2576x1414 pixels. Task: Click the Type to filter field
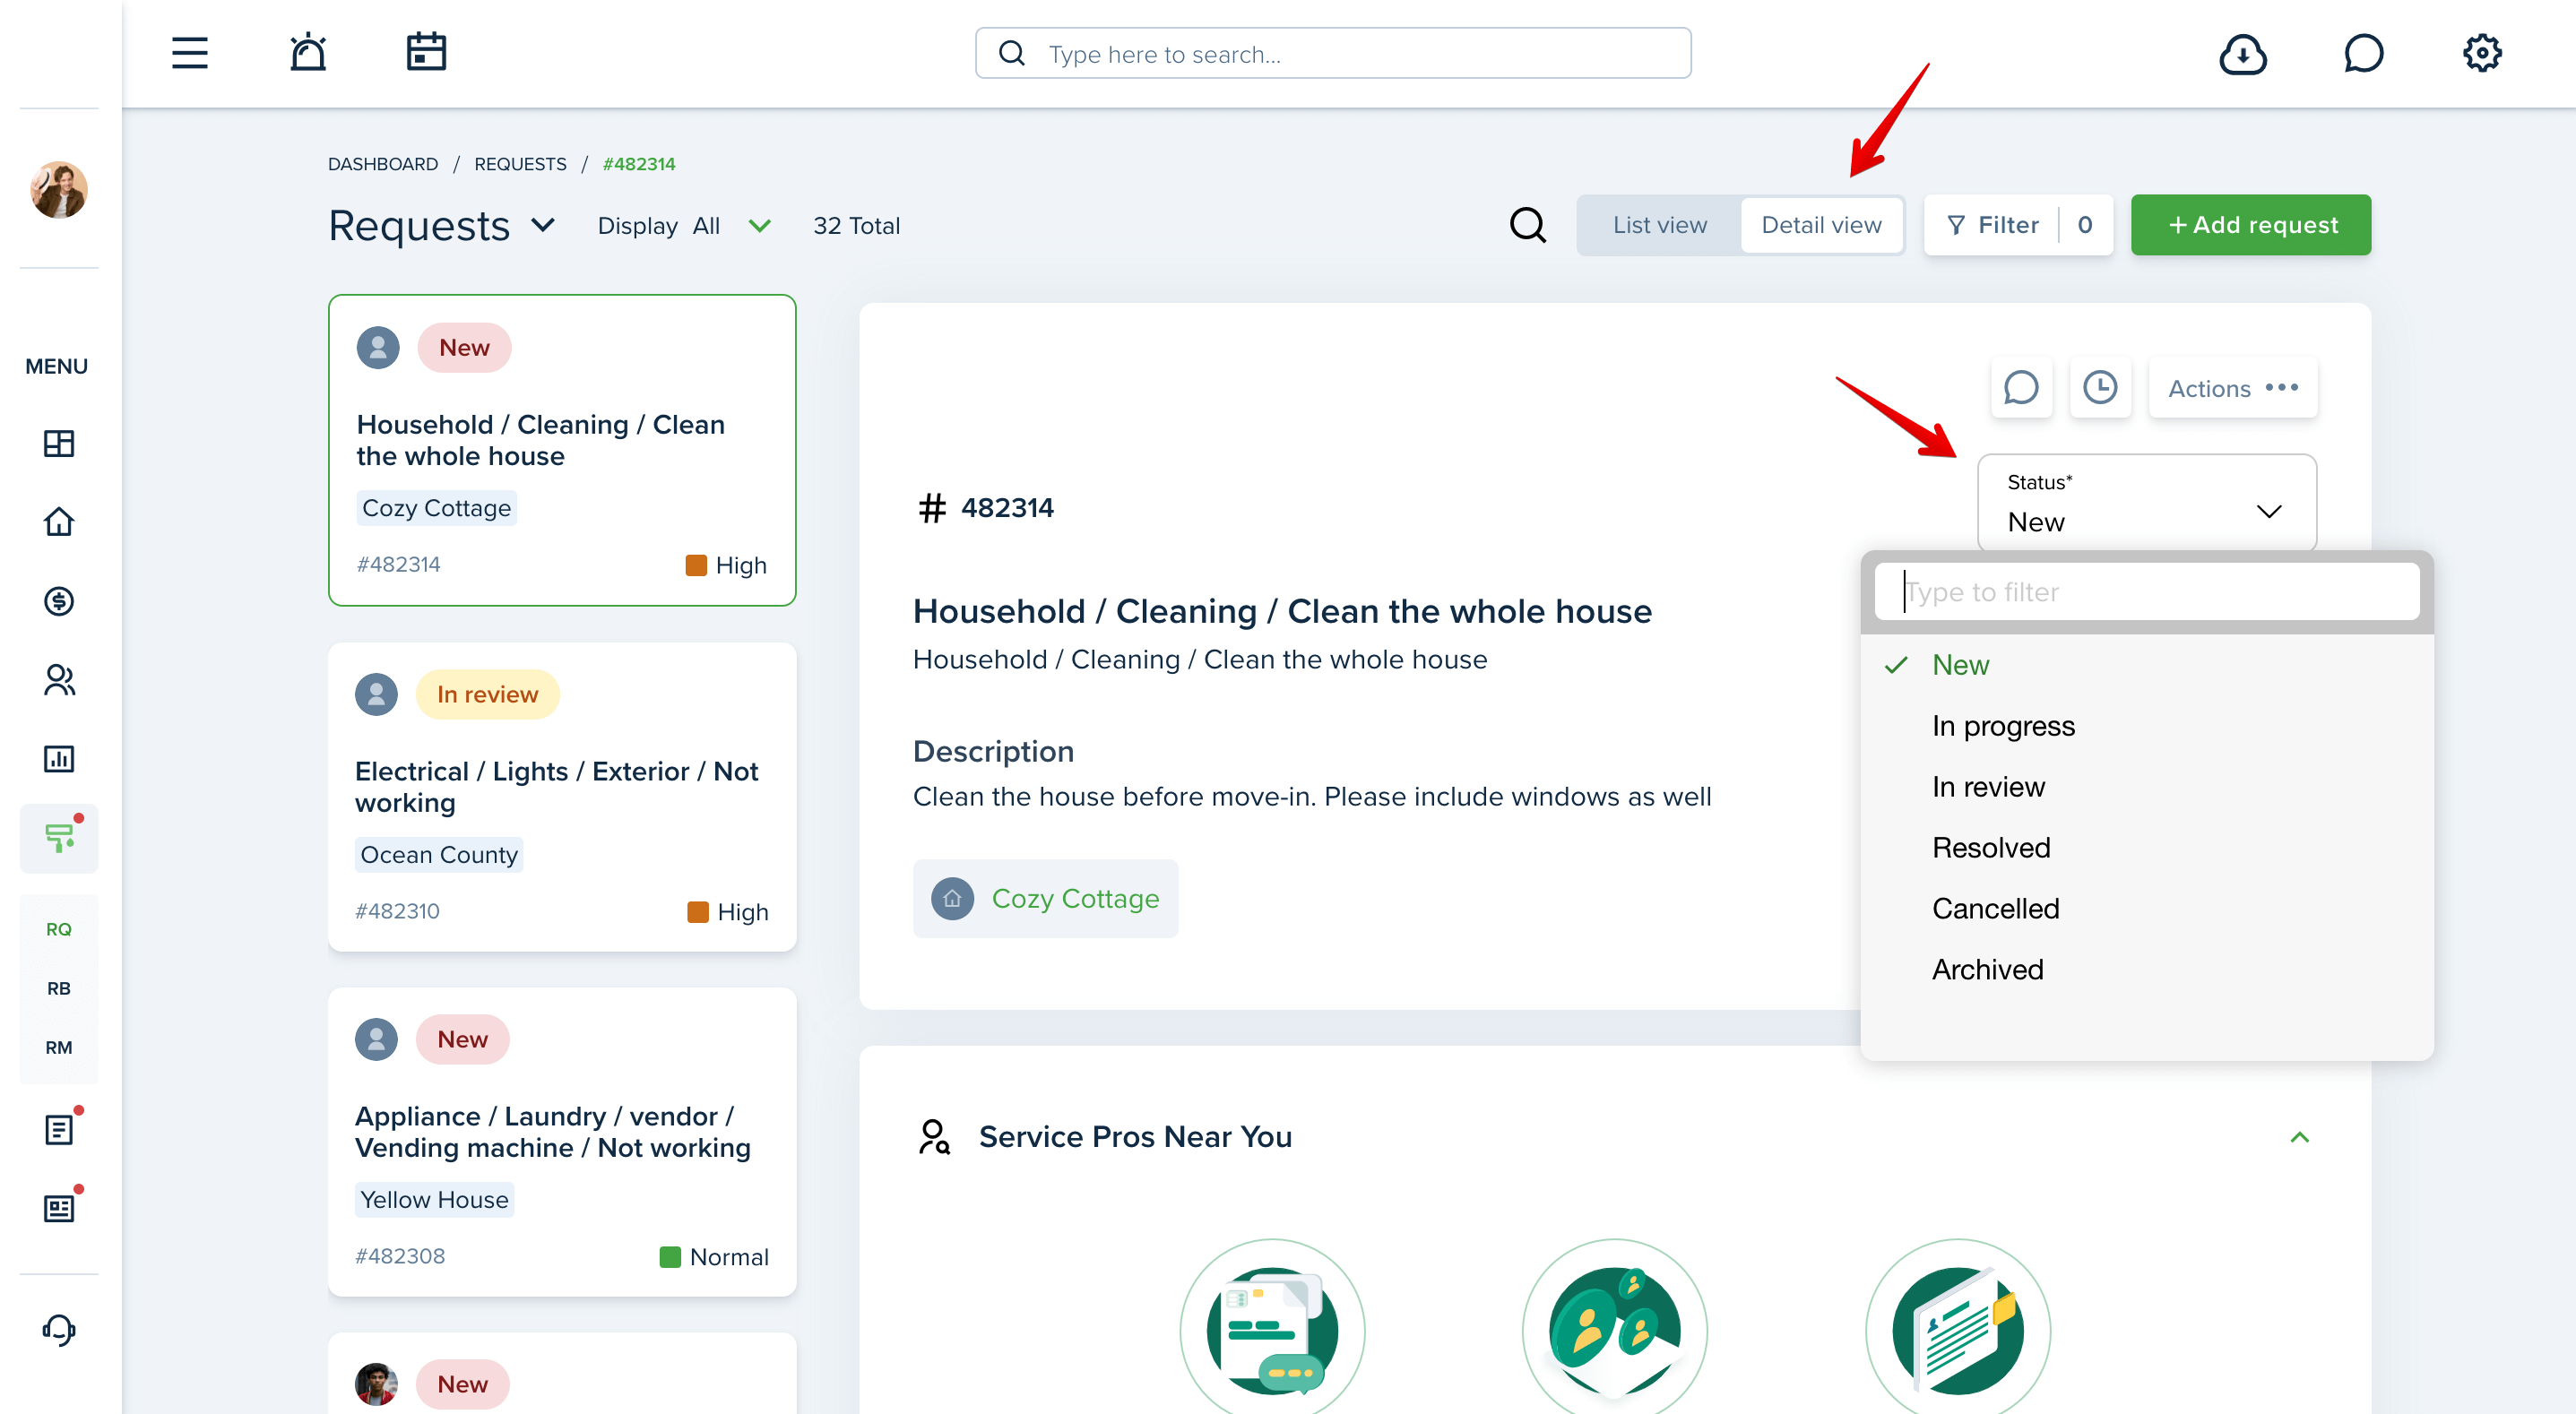(2146, 592)
